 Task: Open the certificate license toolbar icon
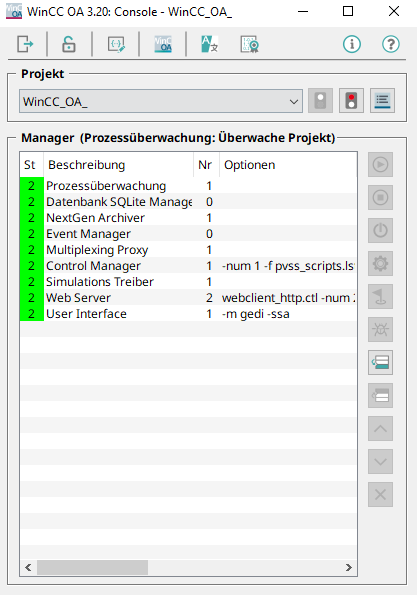tap(250, 44)
